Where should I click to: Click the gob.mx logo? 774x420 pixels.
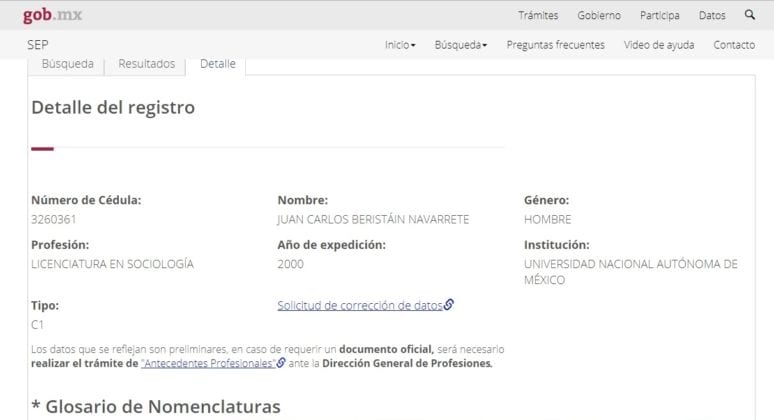click(x=53, y=15)
